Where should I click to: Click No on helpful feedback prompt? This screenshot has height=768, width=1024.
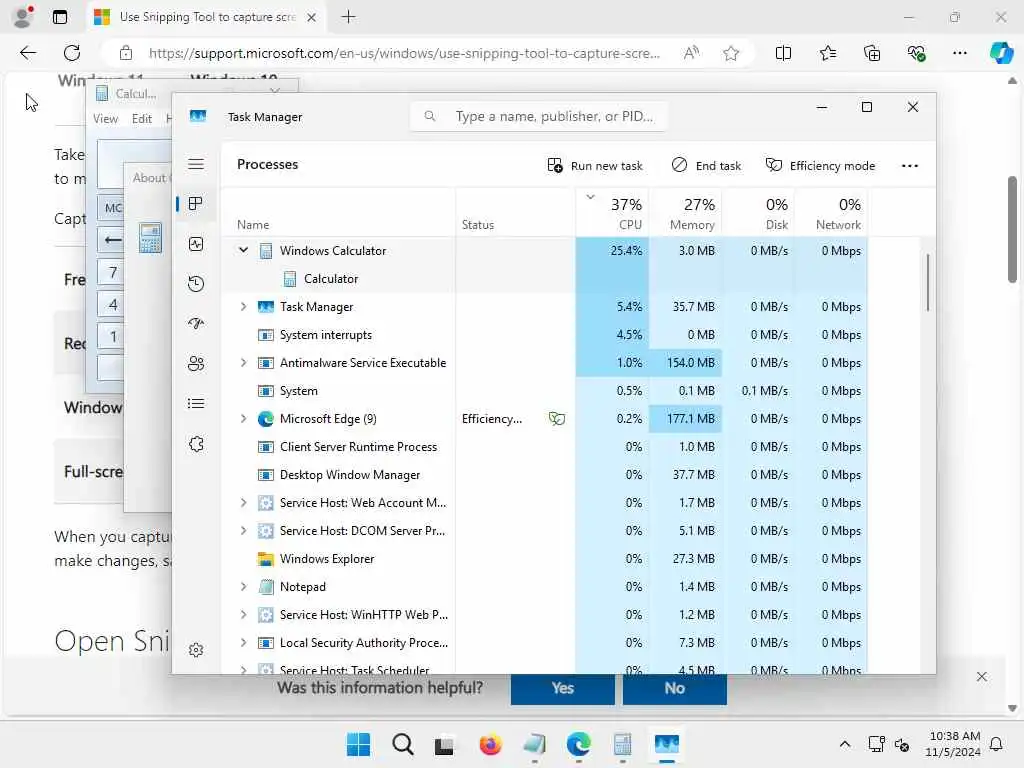tap(675, 688)
